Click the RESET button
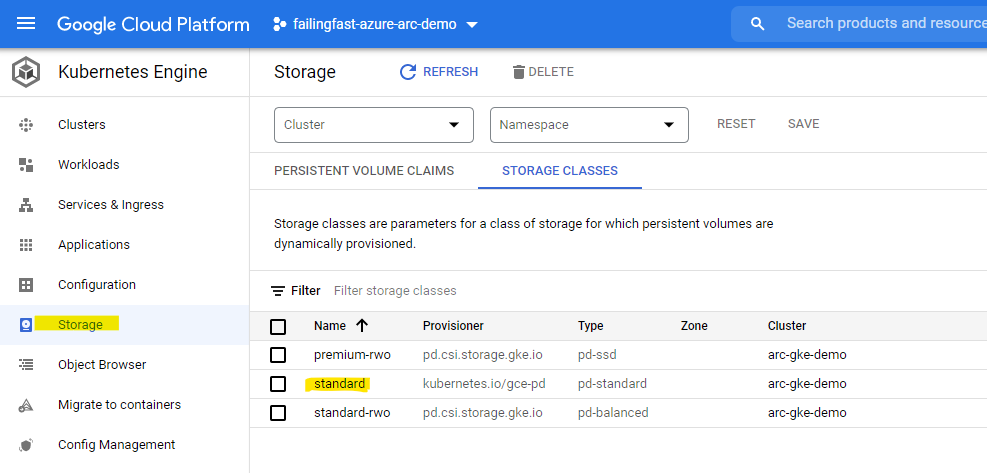 click(736, 124)
